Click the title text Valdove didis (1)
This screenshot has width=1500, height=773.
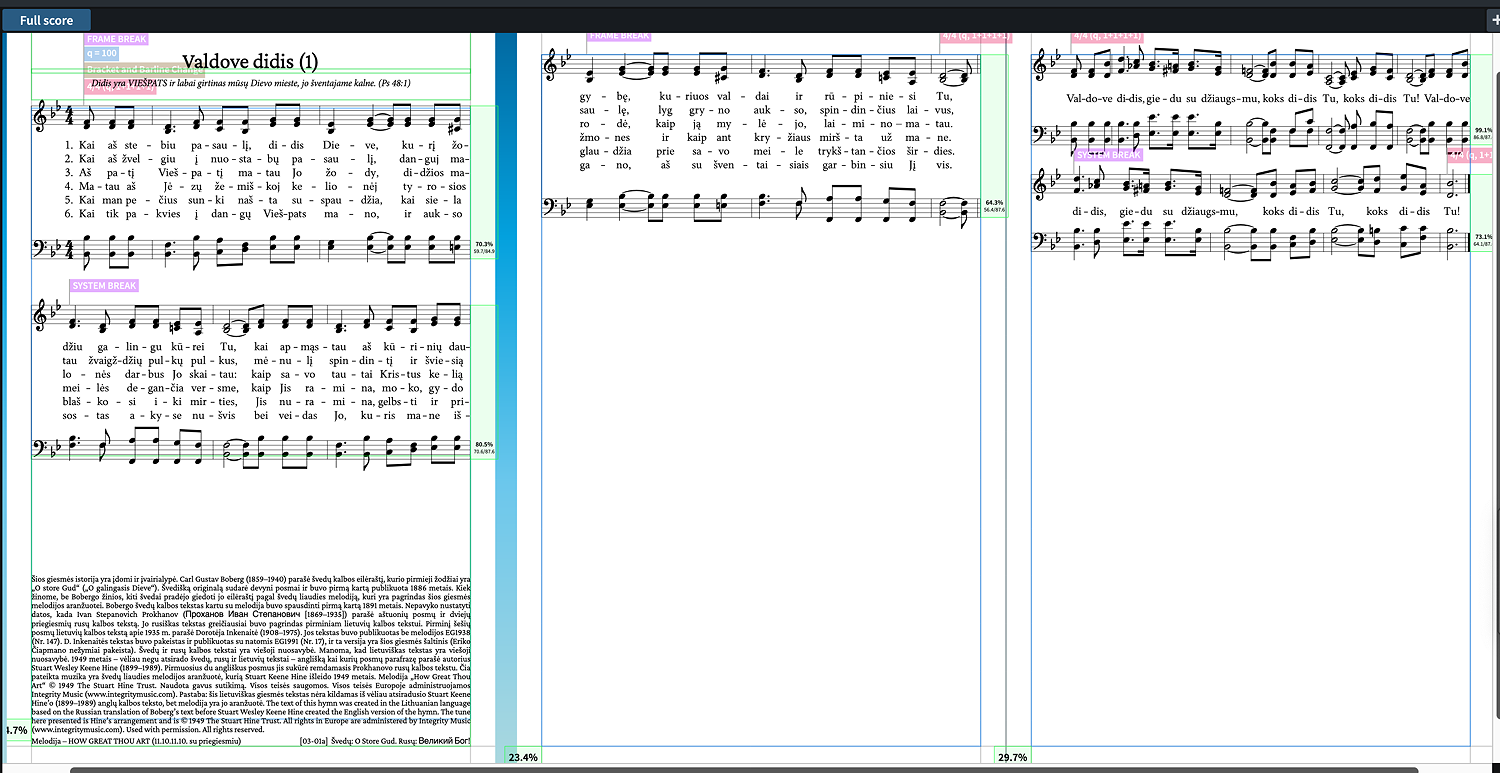click(251, 62)
